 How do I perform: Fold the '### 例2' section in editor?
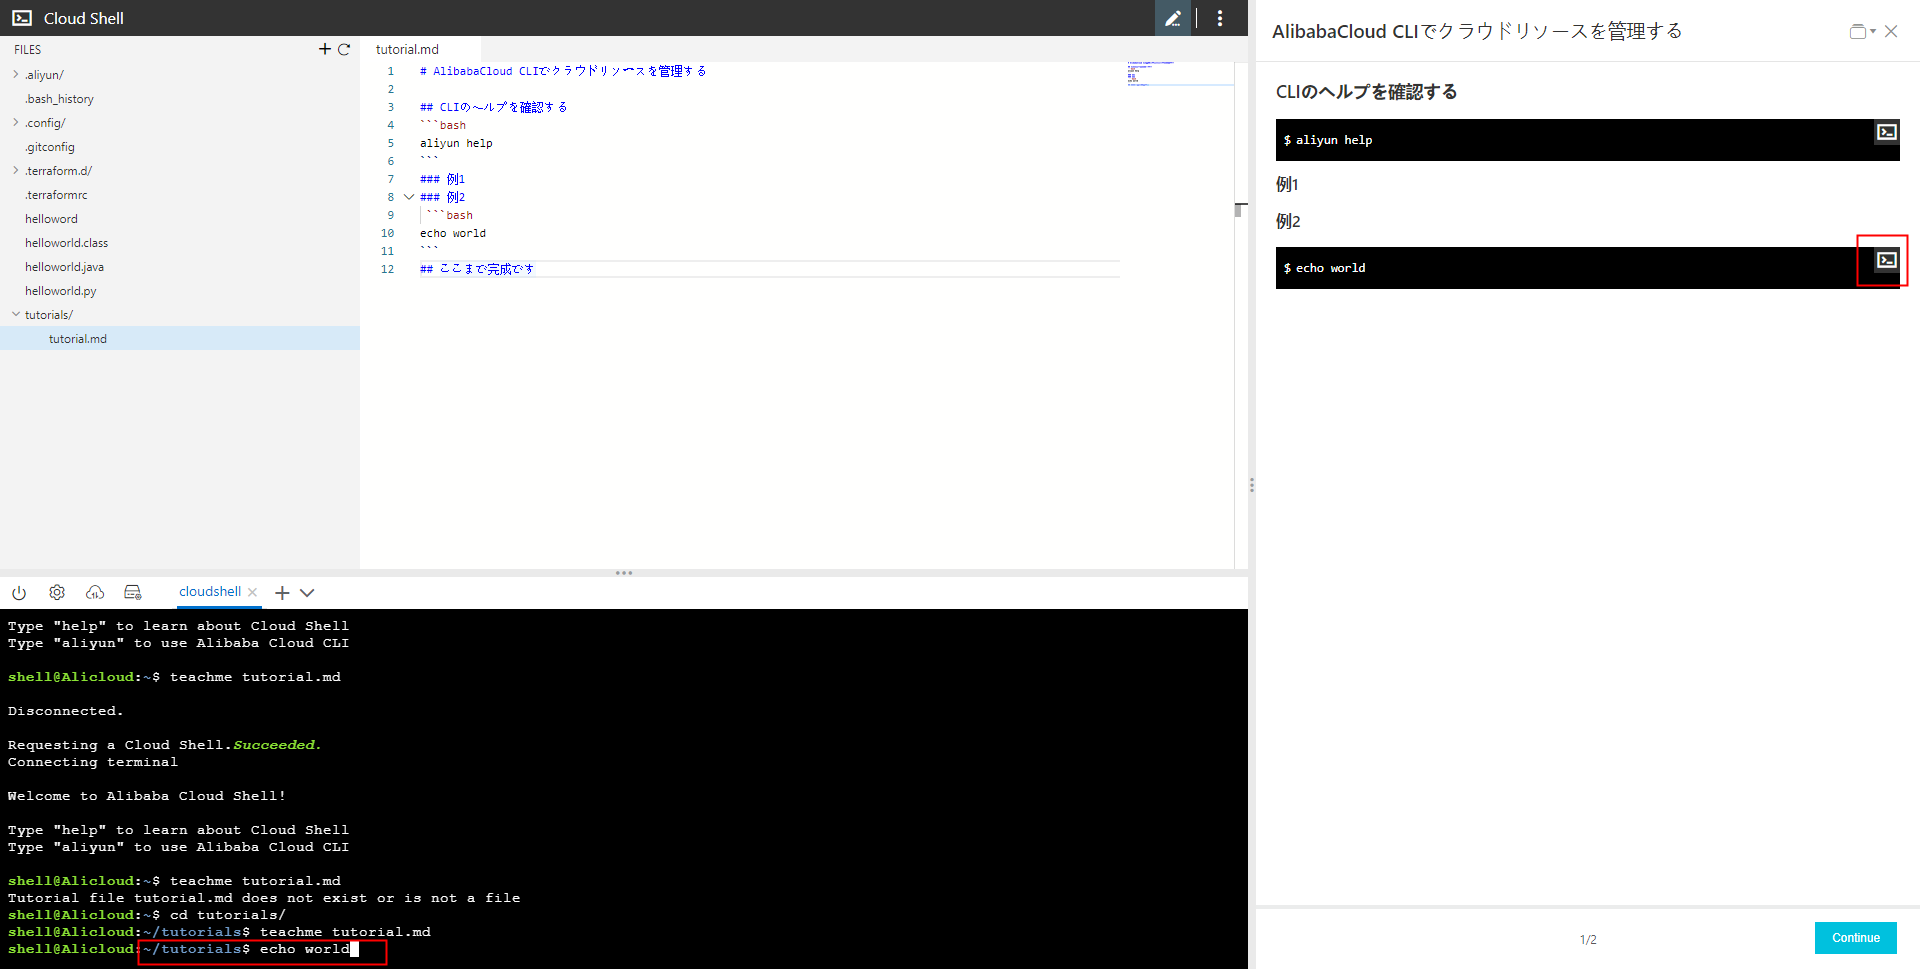[x=409, y=197]
